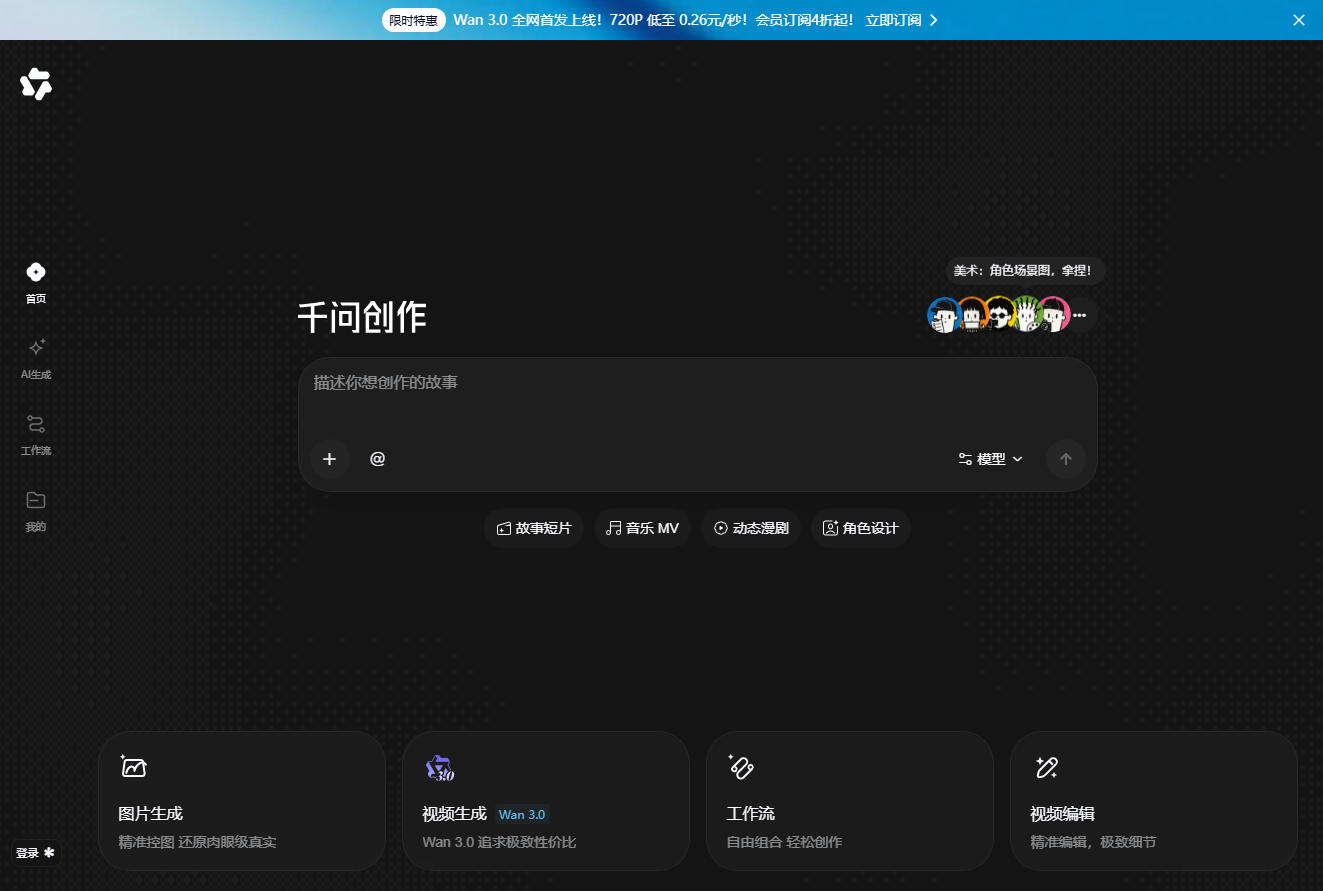Click Wan 3.0 追求极致性价比 description
Screen dimensions: 1323x891
pos(499,842)
